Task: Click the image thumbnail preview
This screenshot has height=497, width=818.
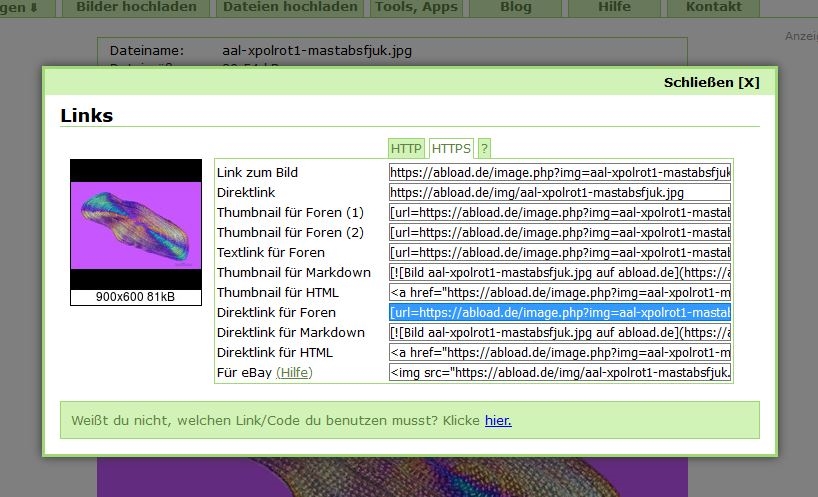Action: [x=121, y=224]
